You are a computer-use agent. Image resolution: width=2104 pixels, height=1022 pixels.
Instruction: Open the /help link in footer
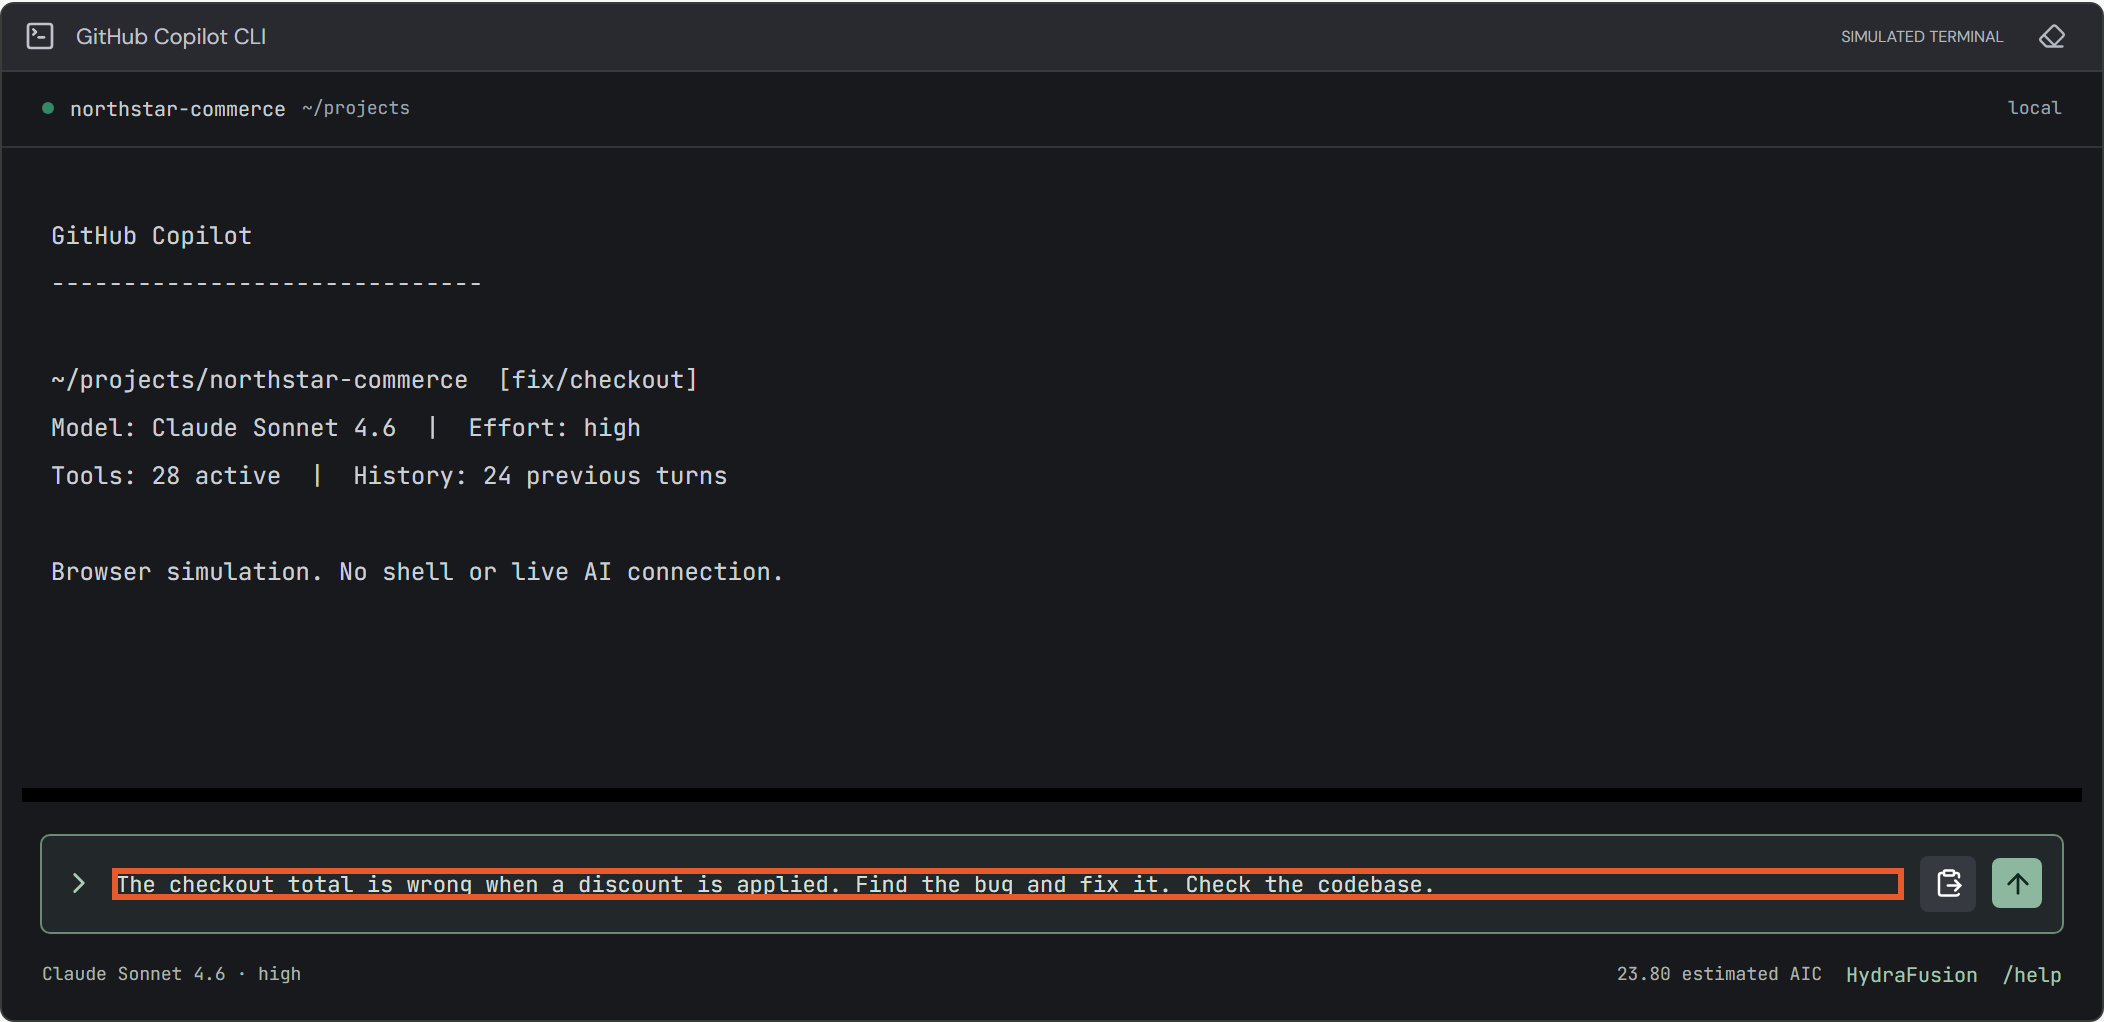2032,975
